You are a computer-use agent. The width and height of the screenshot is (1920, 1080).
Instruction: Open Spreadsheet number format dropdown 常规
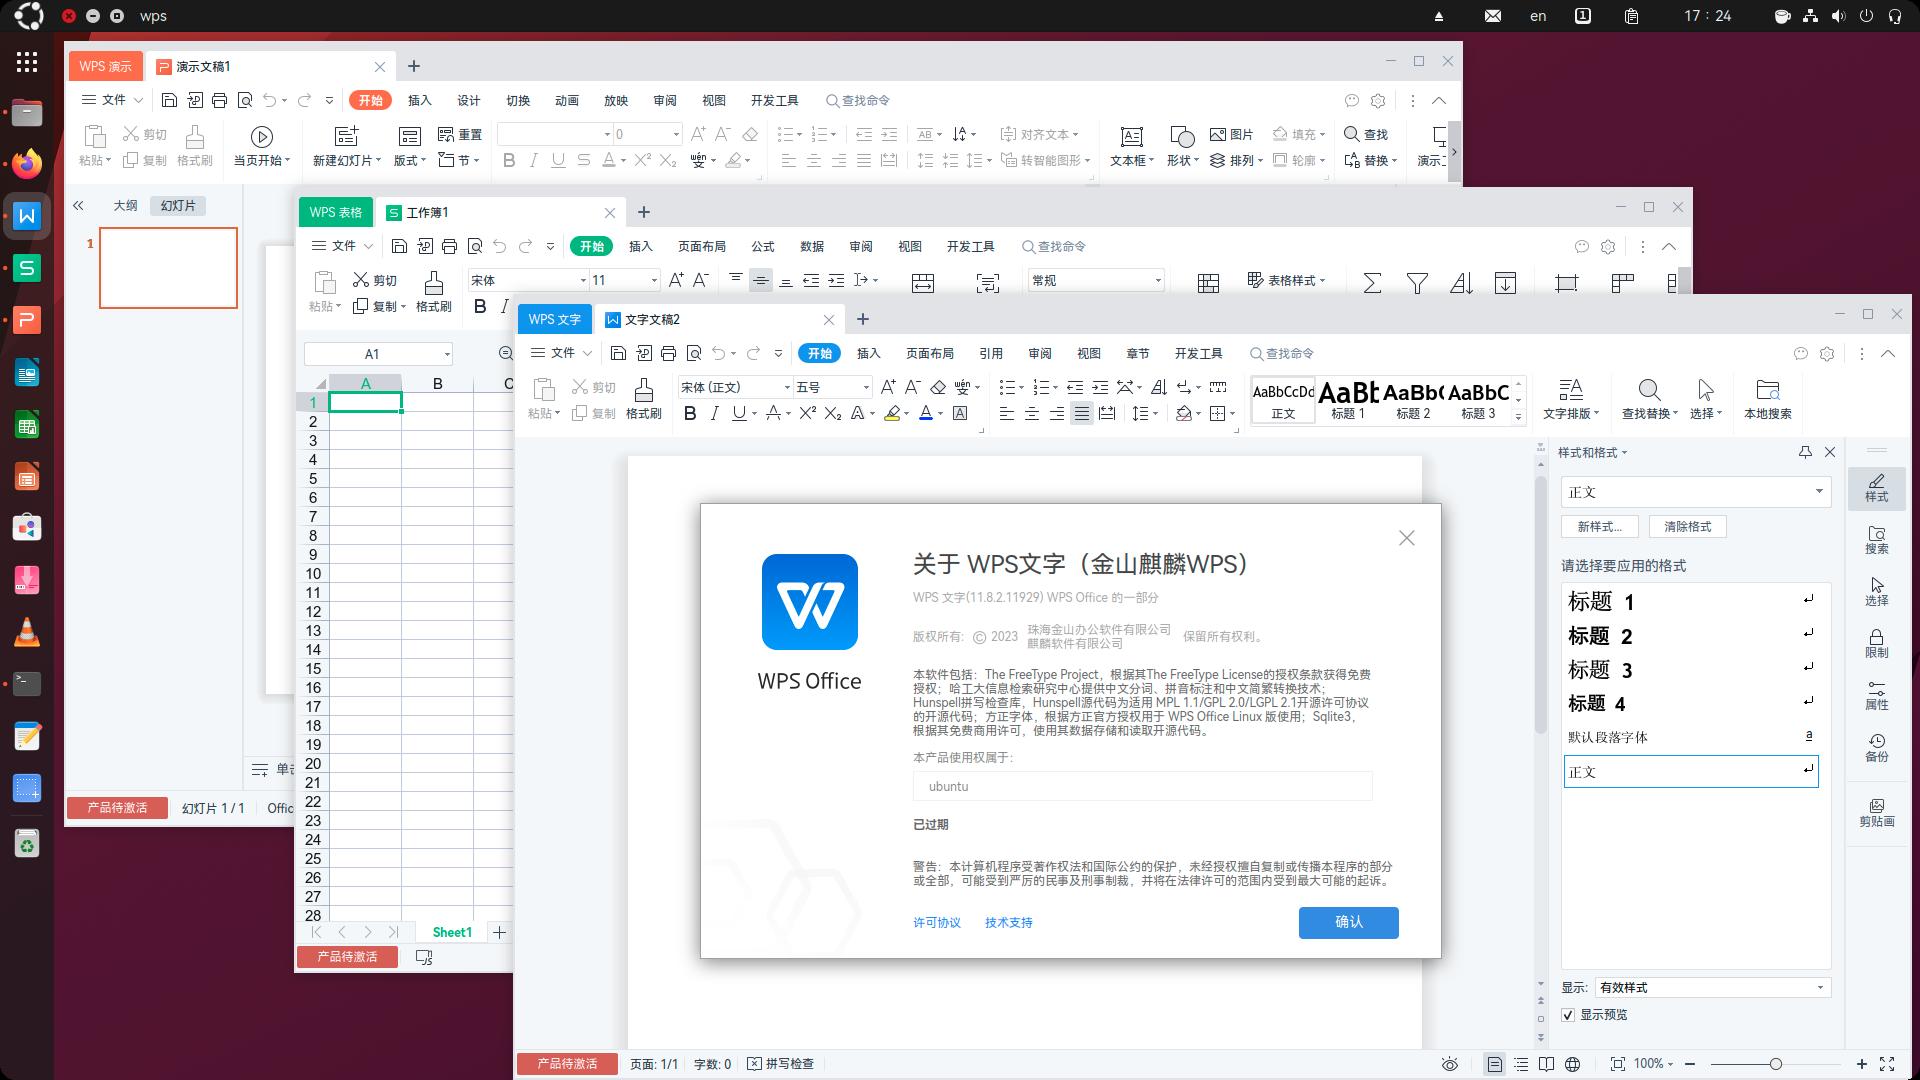pos(1158,280)
